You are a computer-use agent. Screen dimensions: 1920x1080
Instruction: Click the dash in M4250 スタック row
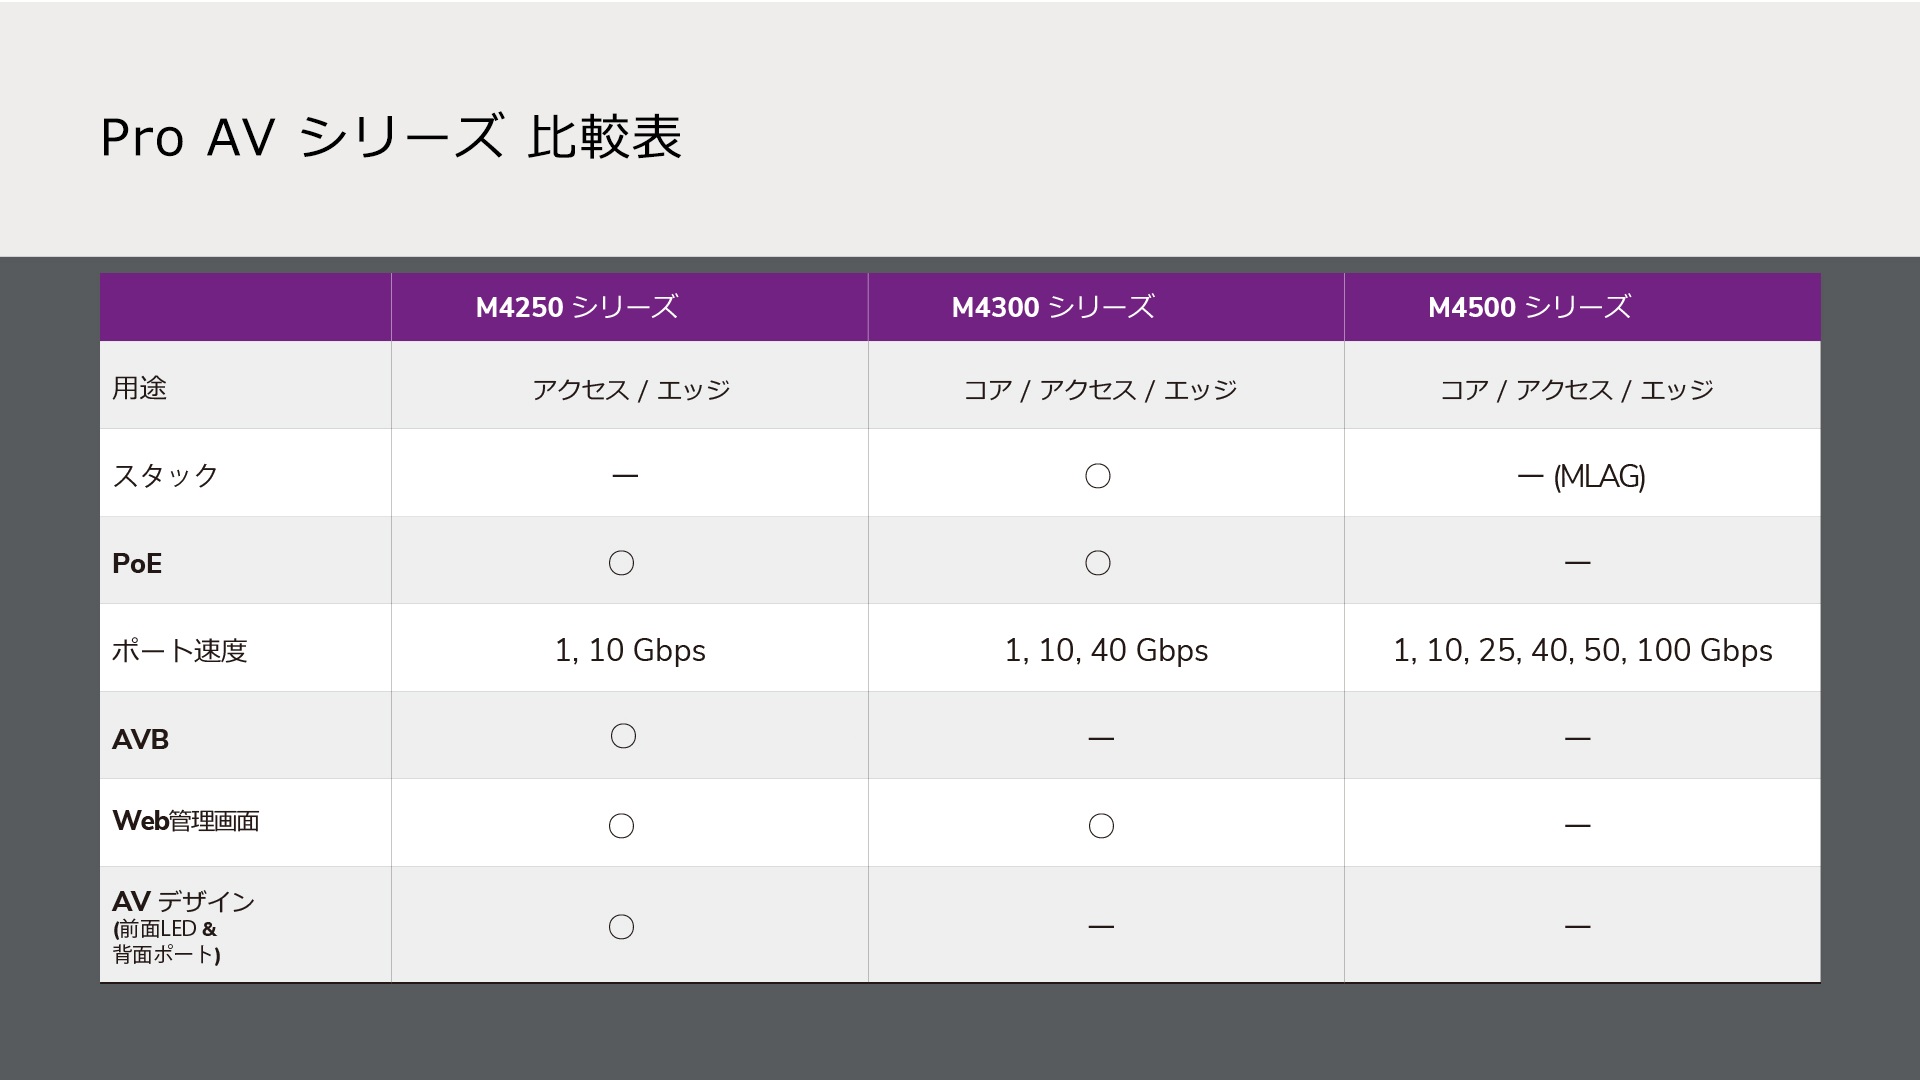coord(625,476)
